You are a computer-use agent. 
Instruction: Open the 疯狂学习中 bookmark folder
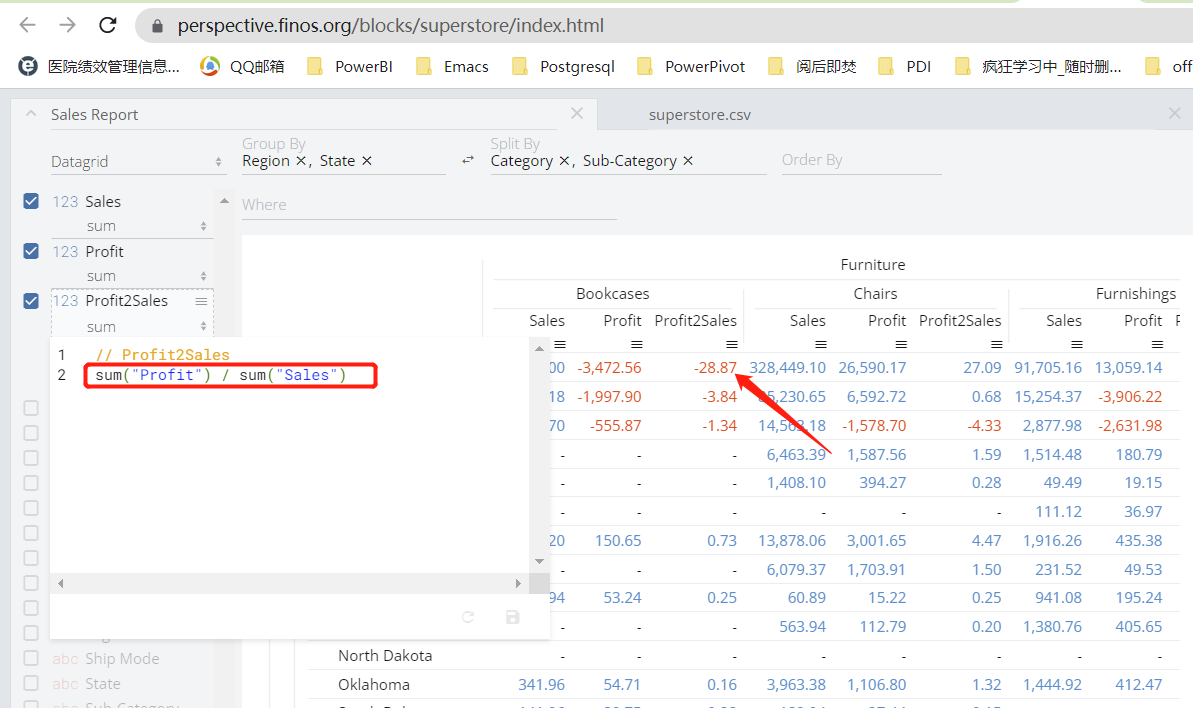pyautogui.click(x=1038, y=67)
